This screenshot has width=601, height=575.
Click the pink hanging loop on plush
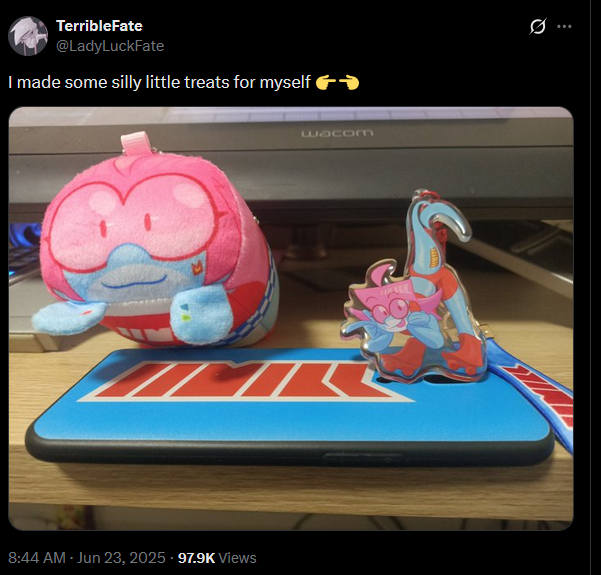134,144
